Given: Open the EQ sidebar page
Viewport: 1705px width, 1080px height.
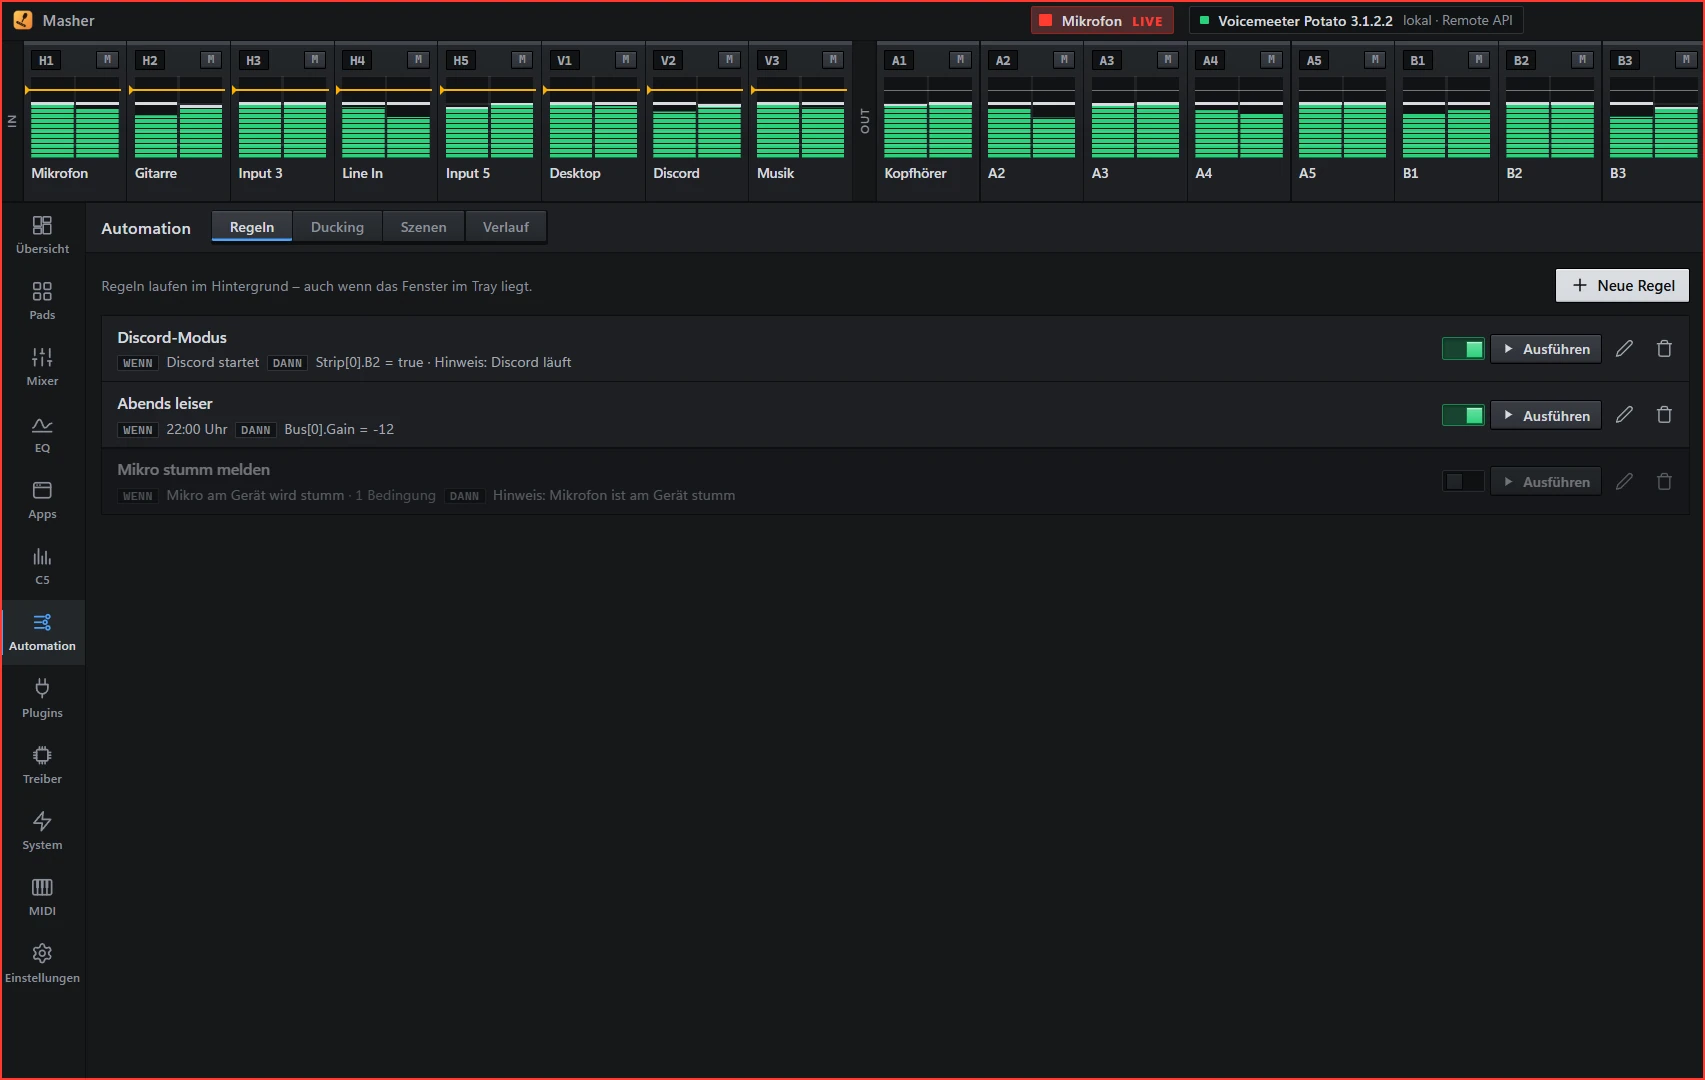Looking at the screenshot, I should click(42, 435).
